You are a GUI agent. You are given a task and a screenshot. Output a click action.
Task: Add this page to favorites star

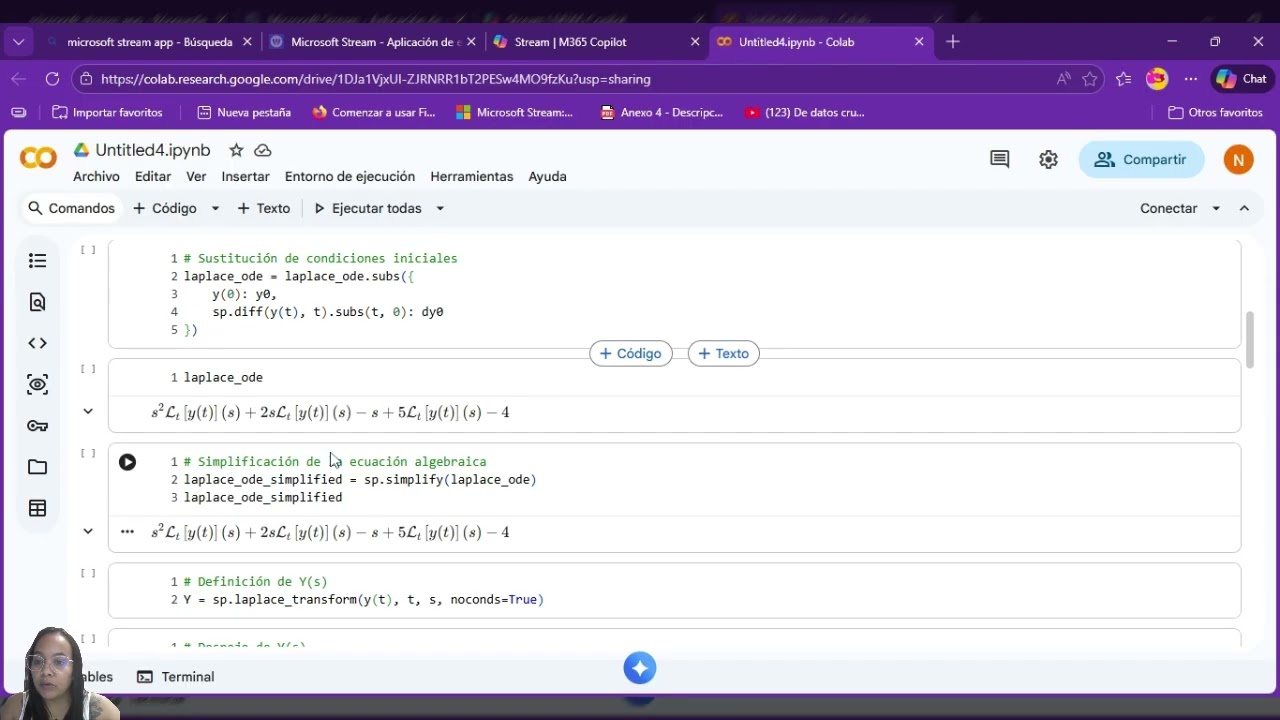(x=1090, y=79)
